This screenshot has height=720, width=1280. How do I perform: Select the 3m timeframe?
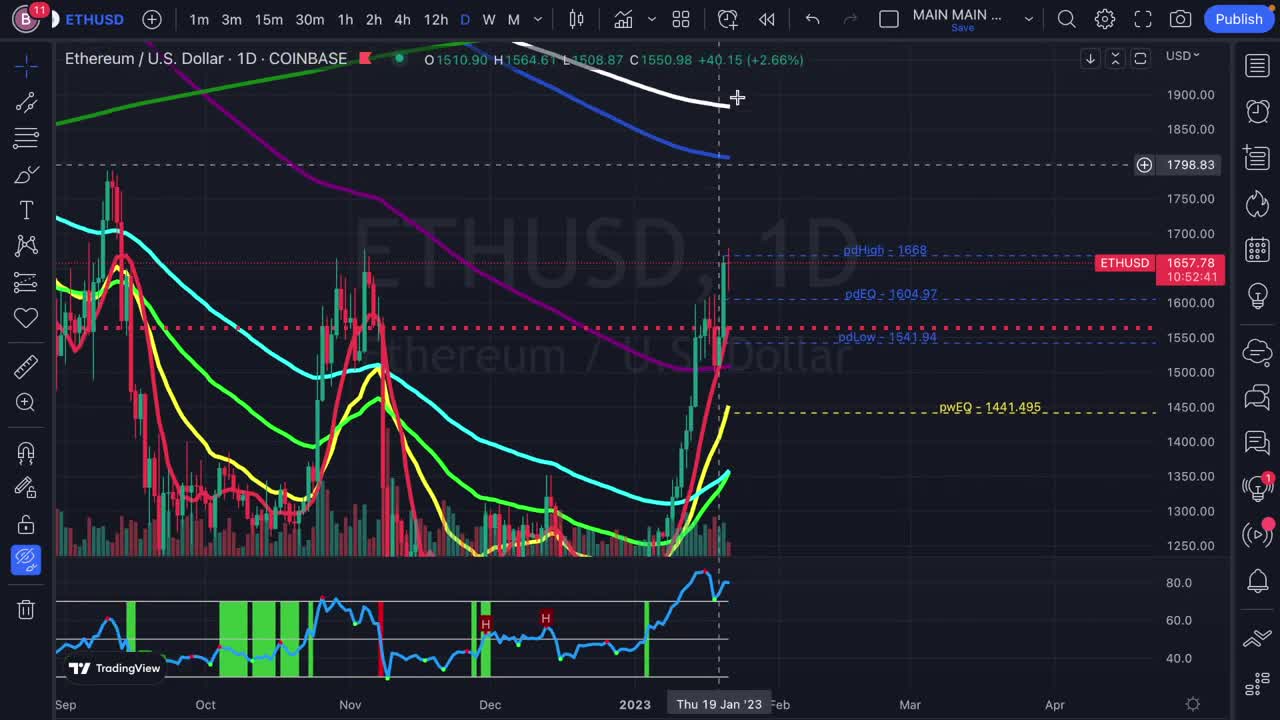tap(231, 19)
